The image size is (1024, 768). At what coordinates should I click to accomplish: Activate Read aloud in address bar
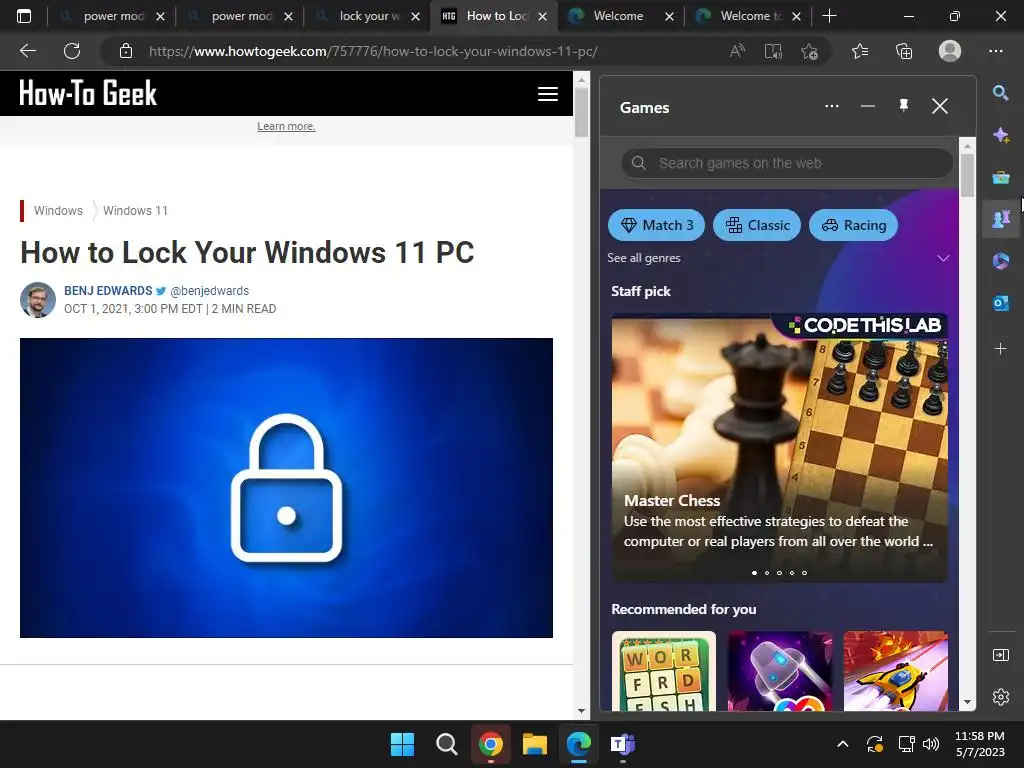pos(737,51)
